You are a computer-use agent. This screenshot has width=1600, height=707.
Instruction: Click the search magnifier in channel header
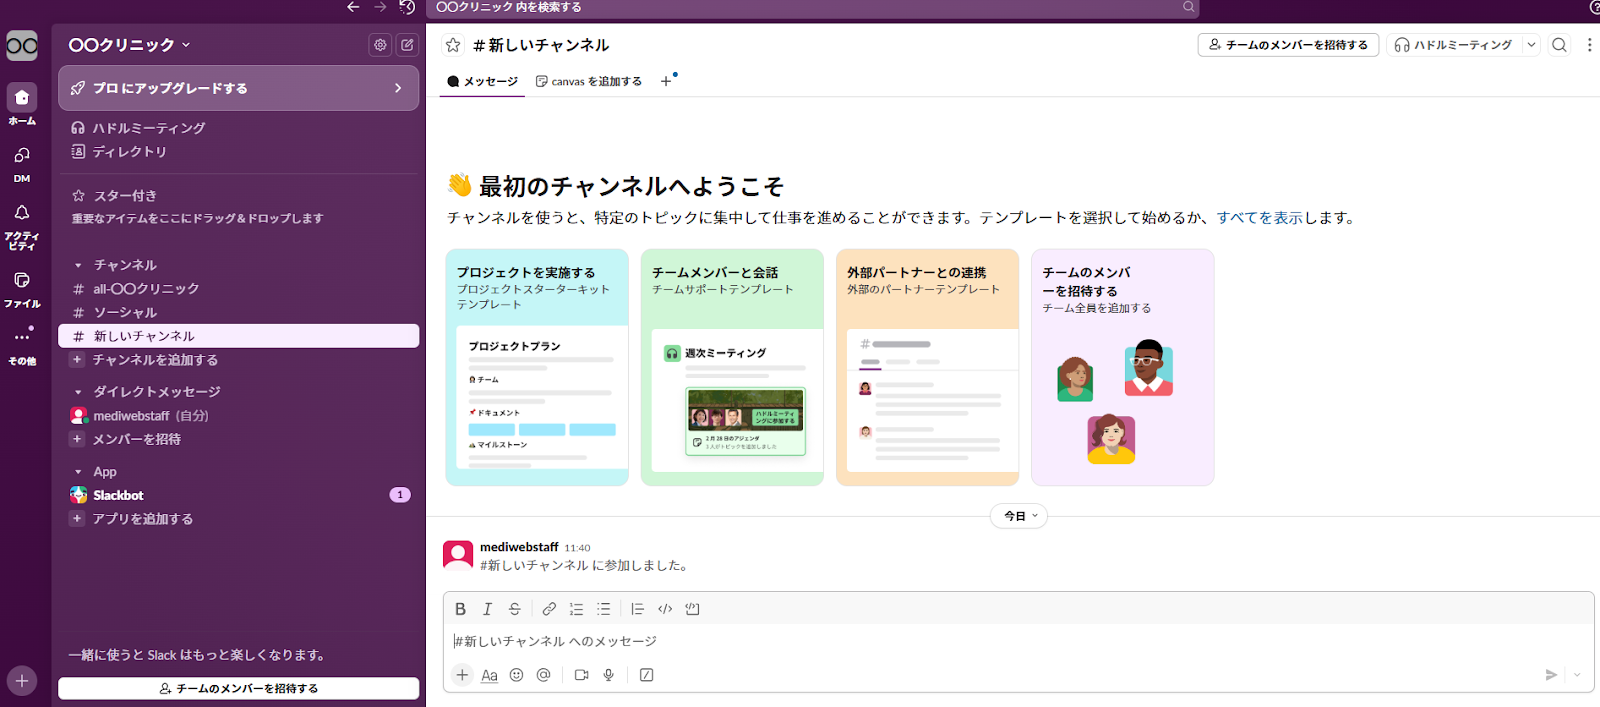(1559, 45)
